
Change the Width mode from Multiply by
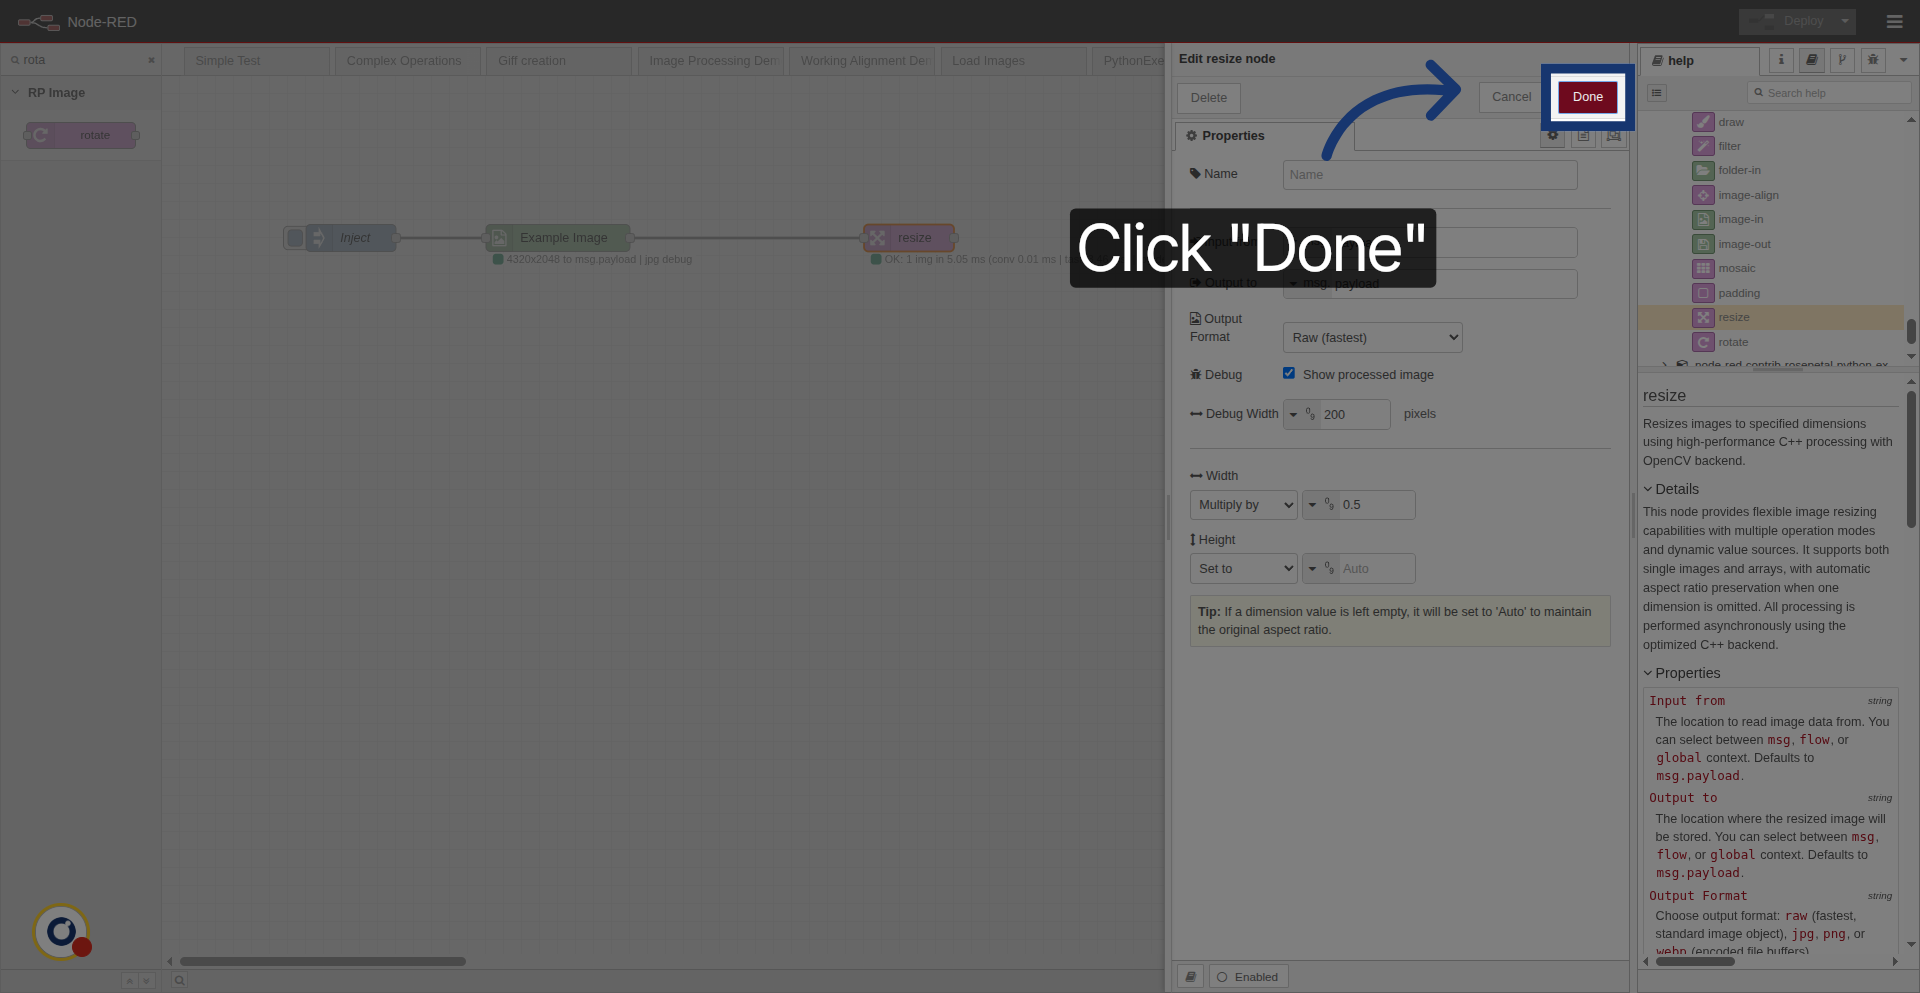(x=1243, y=504)
